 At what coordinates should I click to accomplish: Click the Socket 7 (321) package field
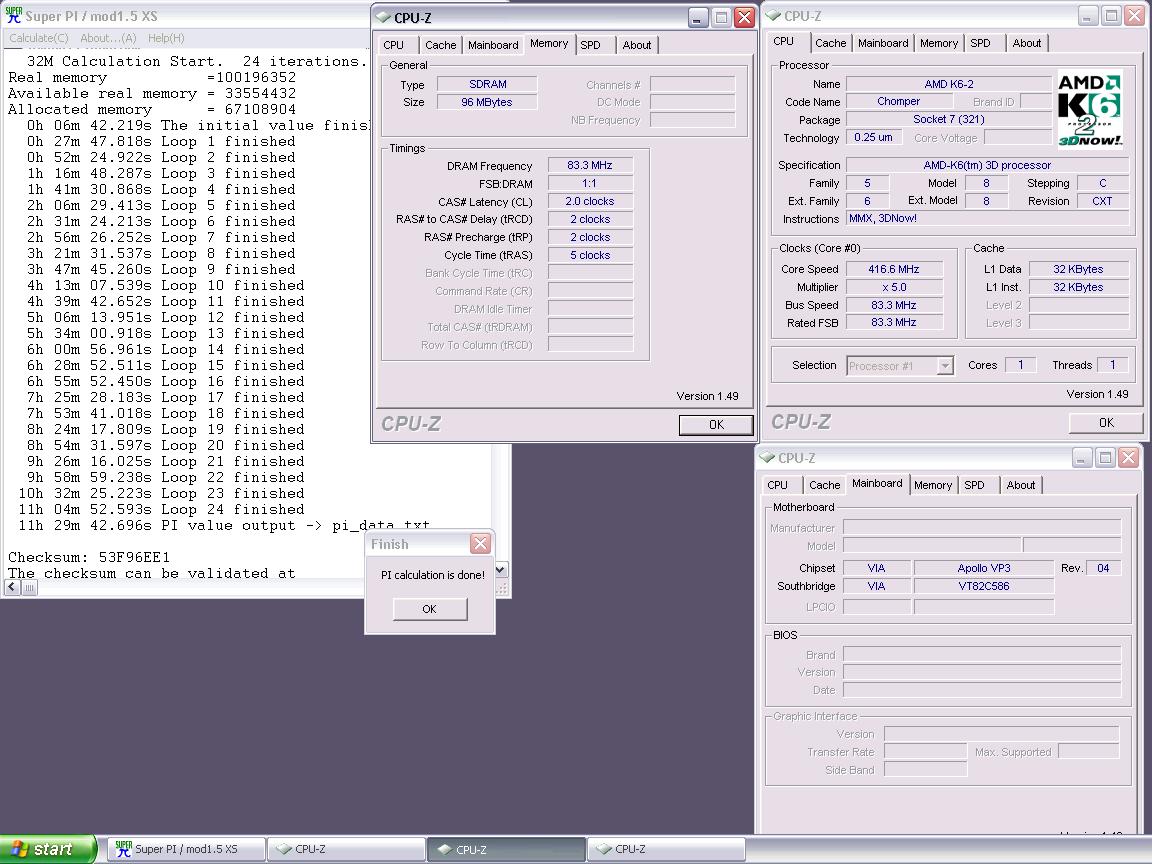coord(949,119)
